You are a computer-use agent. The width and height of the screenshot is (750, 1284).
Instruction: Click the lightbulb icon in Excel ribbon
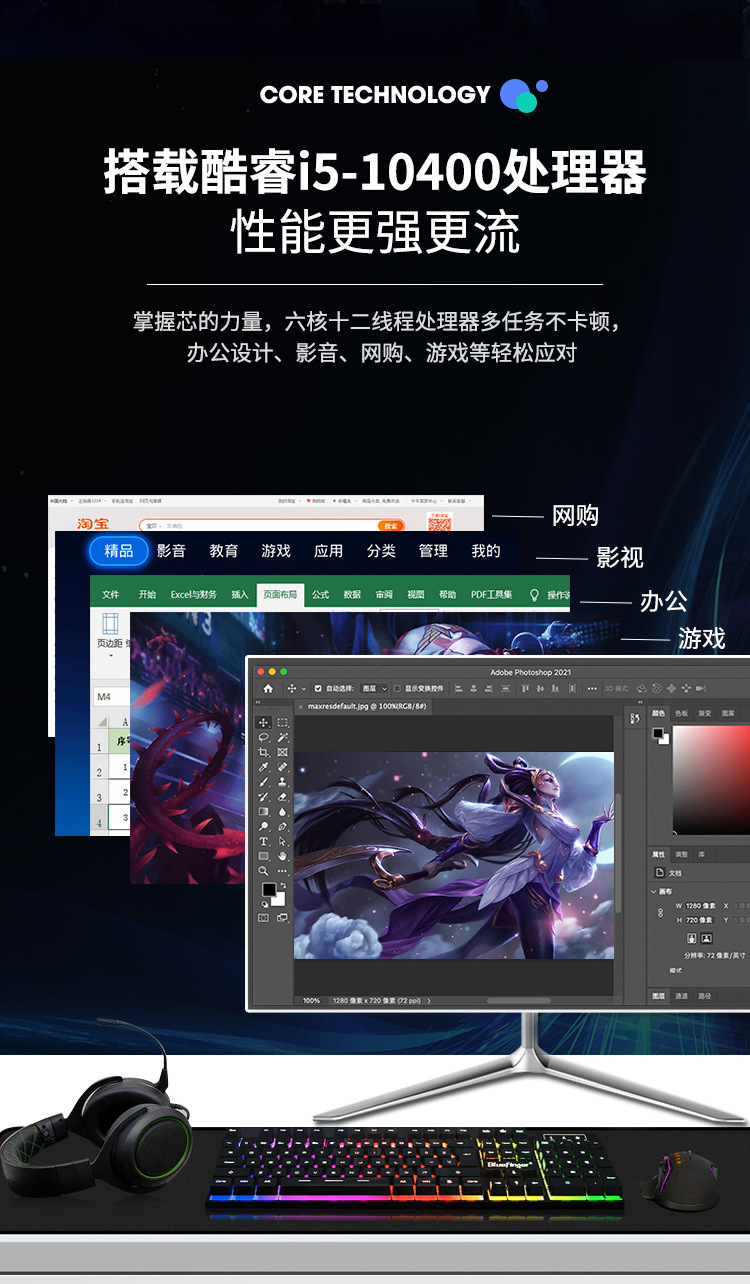tap(534, 594)
